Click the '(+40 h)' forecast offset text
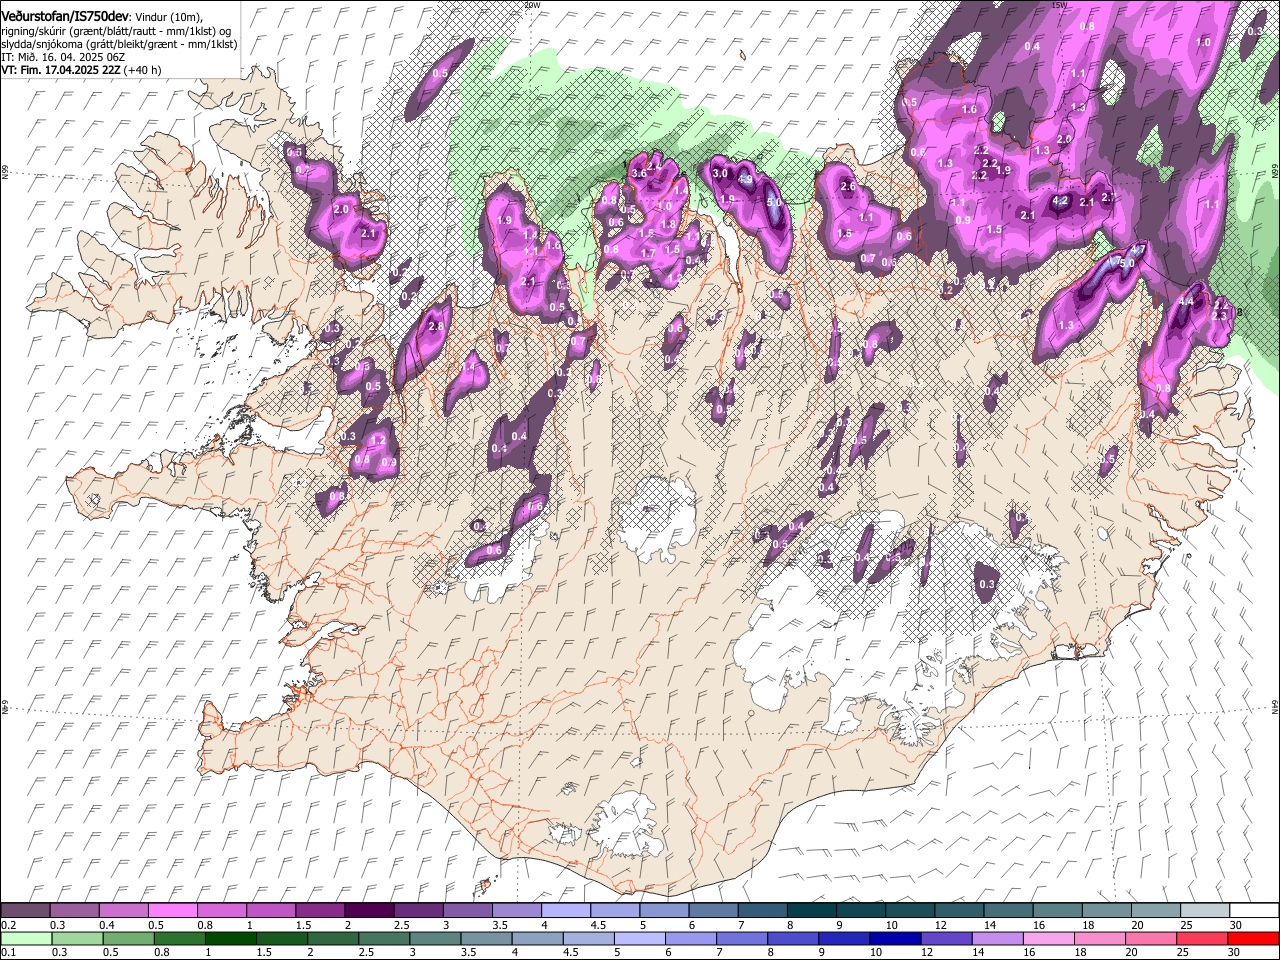This screenshot has width=1280, height=960. click(143, 70)
